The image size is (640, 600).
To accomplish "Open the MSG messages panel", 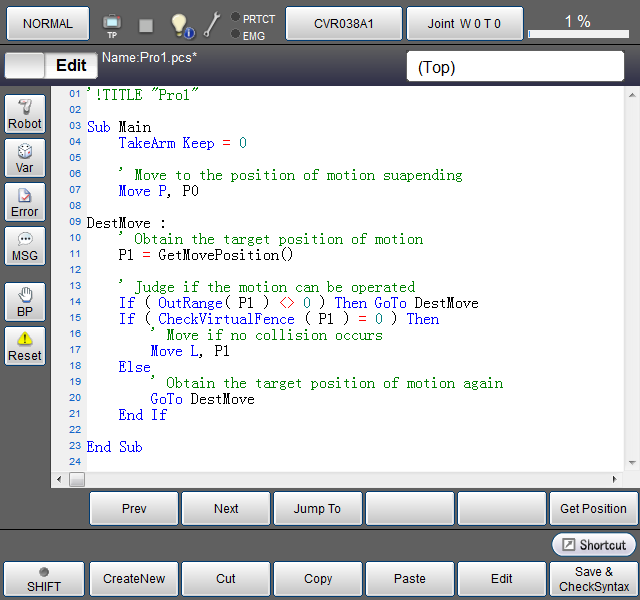I will tap(25, 246).
